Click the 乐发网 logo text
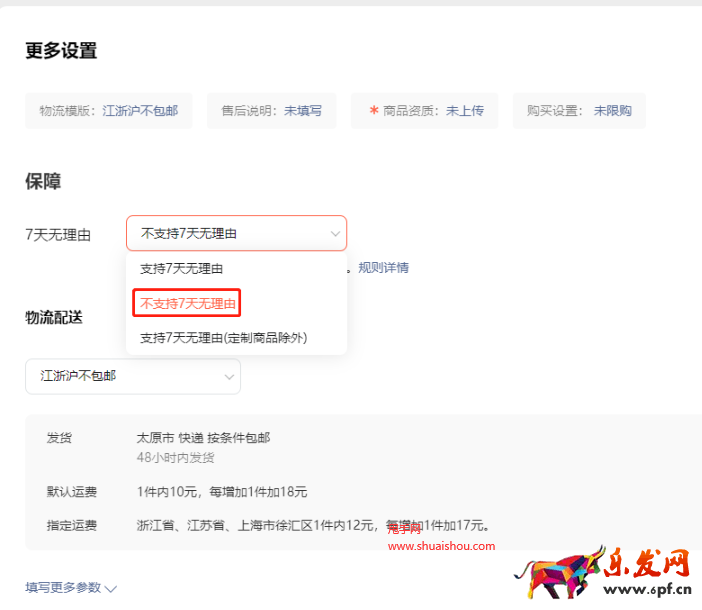 649,565
